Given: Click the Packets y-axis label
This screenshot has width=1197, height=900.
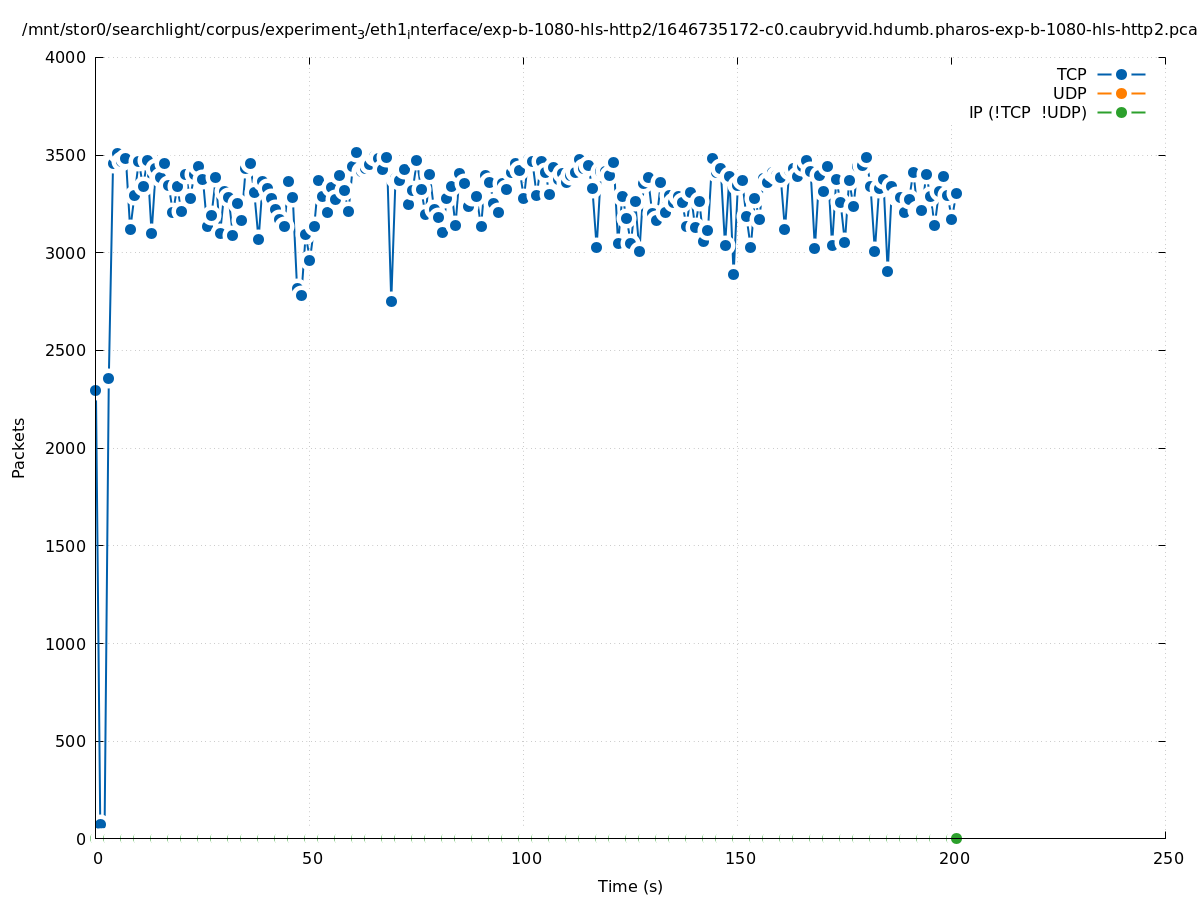Looking at the screenshot, I should coord(19,447).
